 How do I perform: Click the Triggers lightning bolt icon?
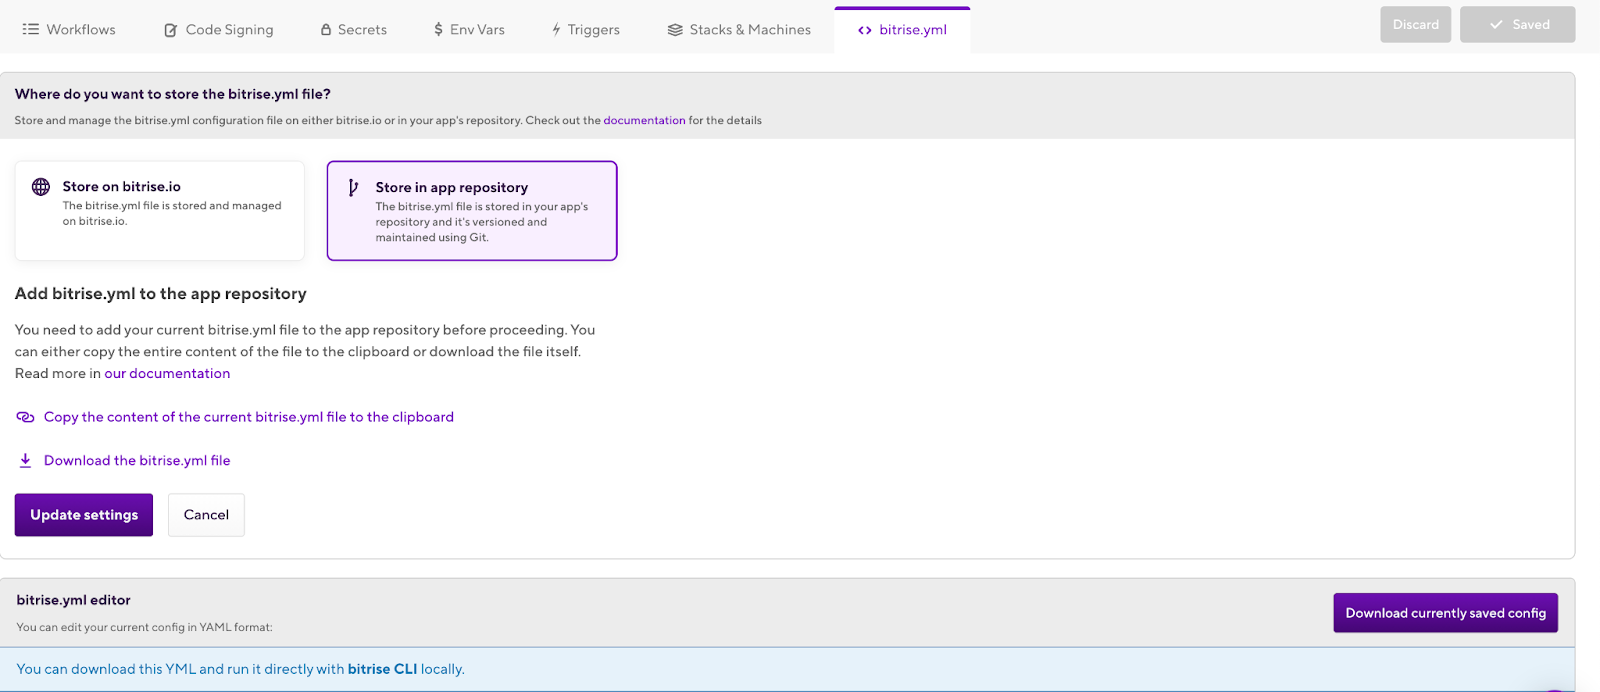(556, 30)
